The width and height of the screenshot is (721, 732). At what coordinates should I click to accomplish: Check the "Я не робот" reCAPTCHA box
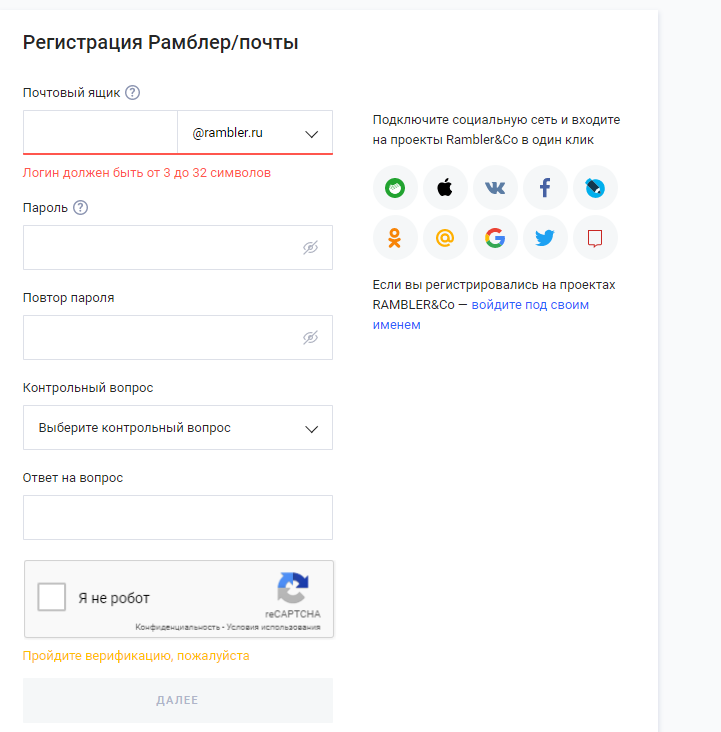tap(52, 598)
